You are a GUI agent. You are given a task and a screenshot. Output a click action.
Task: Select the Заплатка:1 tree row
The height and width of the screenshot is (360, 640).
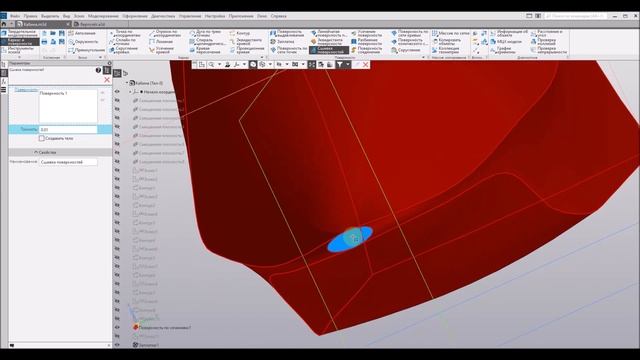146,345
